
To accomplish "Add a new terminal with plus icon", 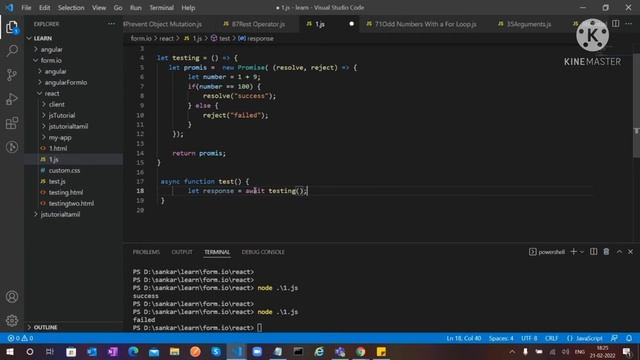I will (x=573, y=252).
